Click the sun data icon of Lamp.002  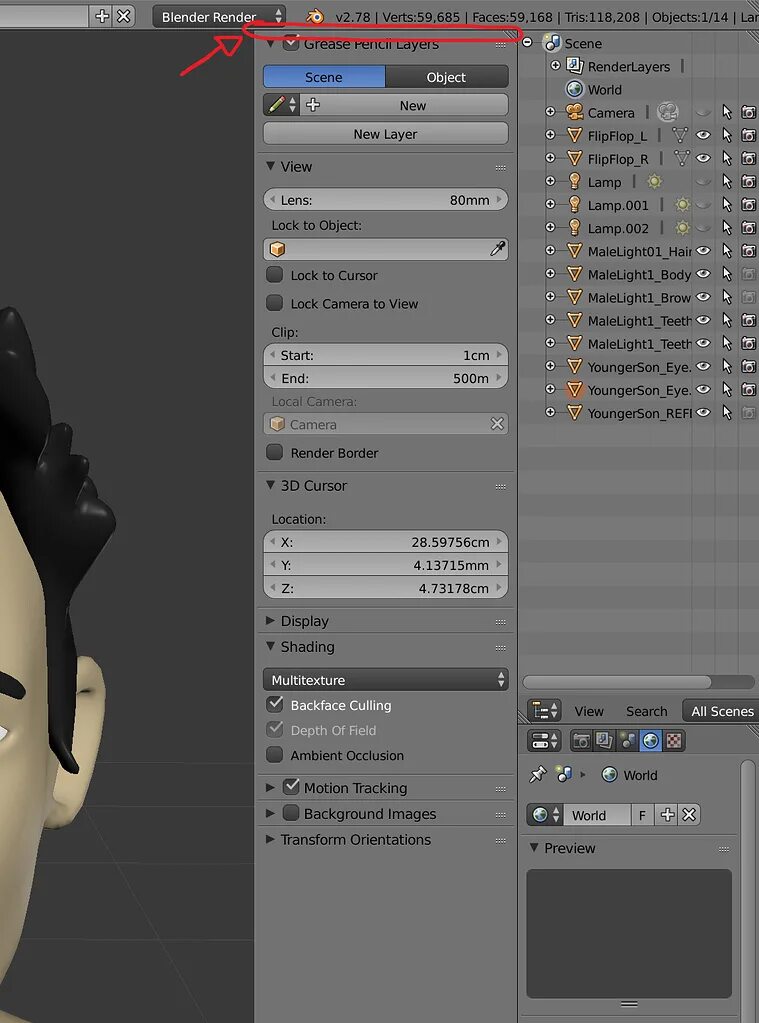(683, 228)
